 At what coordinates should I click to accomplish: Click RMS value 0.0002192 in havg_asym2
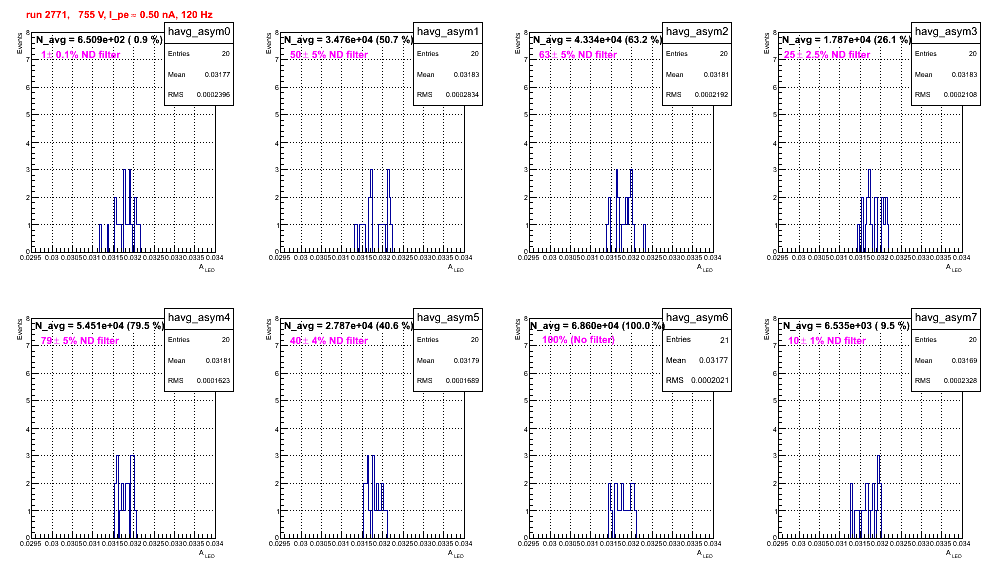(x=711, y=95)
